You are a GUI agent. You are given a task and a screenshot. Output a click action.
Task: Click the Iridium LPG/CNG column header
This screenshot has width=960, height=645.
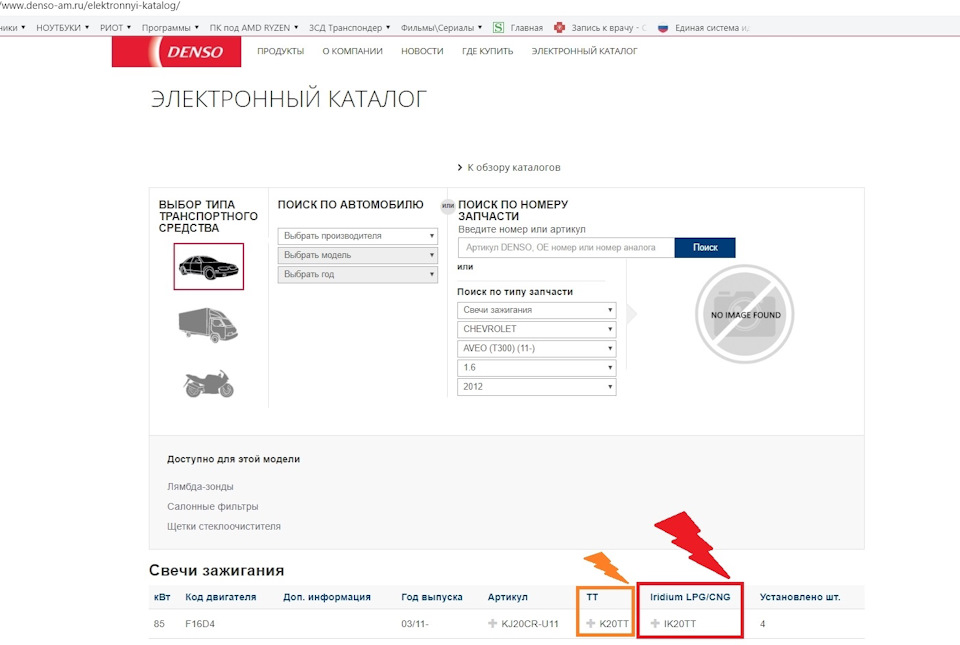tap(690, 597)
